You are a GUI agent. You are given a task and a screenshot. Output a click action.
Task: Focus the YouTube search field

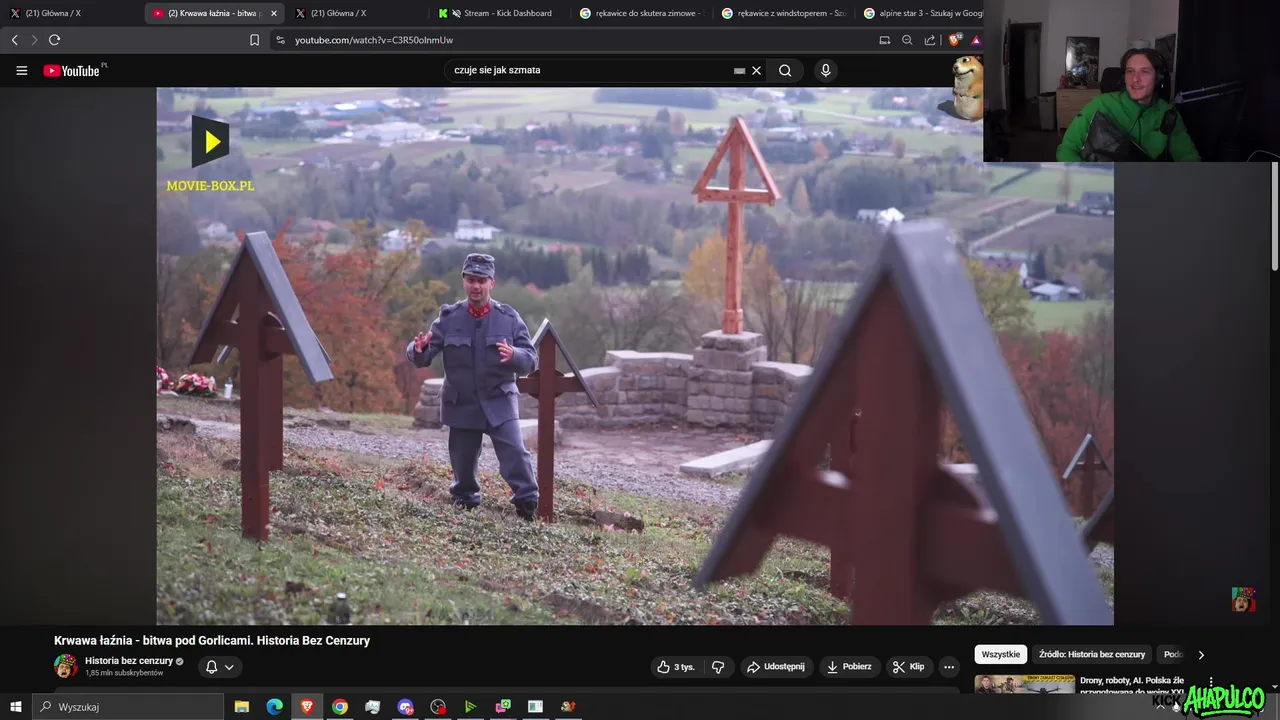coord(590,70)
